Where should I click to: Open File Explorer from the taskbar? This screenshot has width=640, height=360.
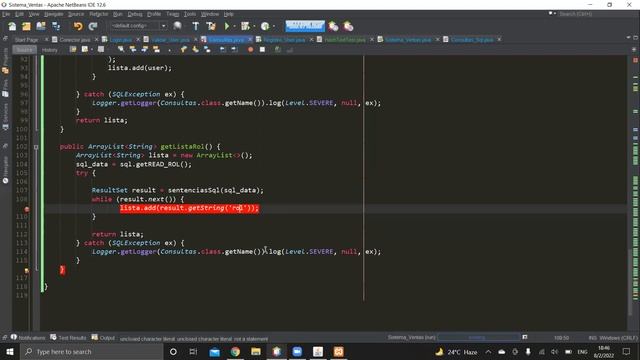(x=256, y=351)
